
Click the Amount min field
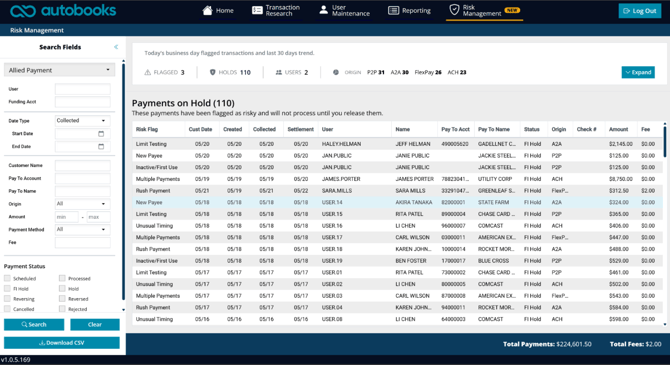pyautogui.click(x=67, y=217)
